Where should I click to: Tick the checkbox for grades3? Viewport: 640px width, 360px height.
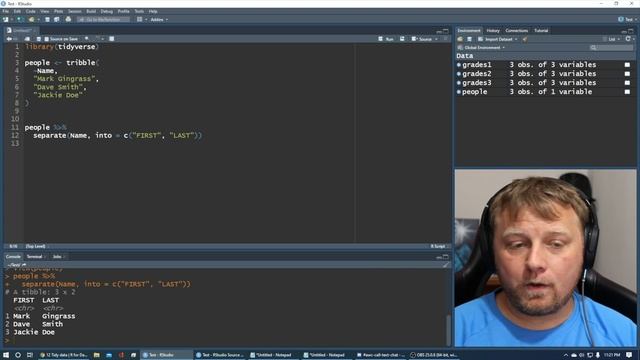627,83
